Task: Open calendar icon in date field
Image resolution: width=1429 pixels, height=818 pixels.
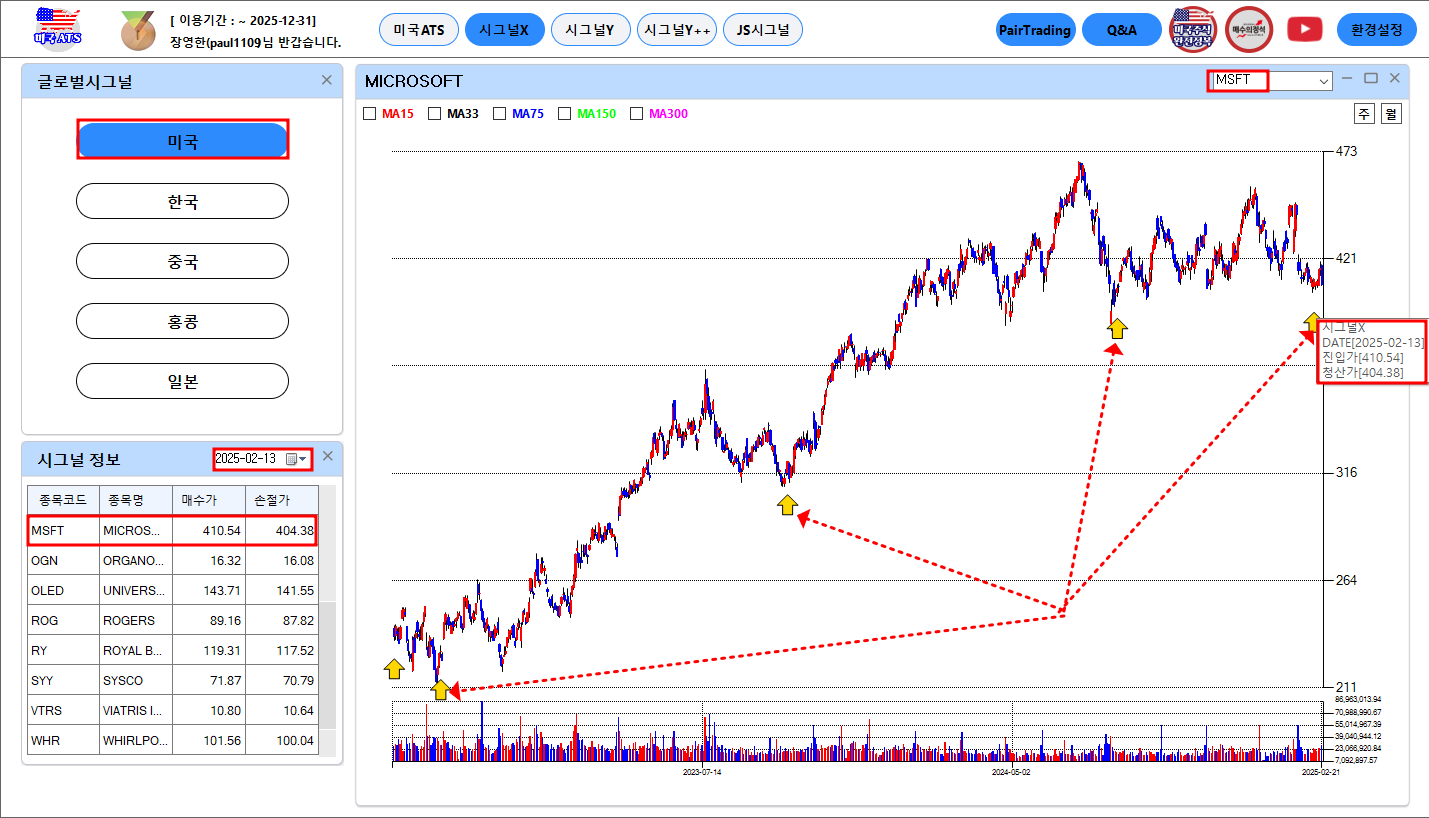Action: (x=292, y=458)
